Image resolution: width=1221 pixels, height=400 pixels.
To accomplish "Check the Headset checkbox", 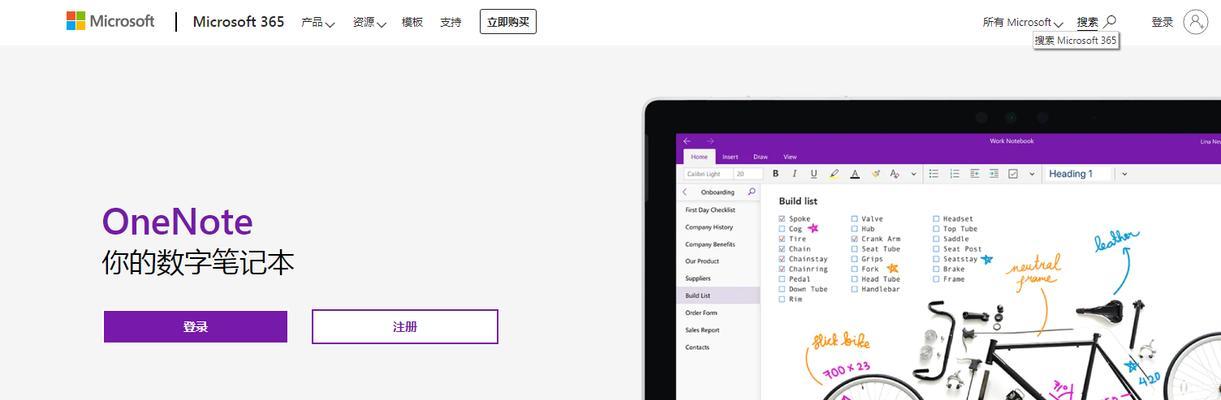I will 936,219.
